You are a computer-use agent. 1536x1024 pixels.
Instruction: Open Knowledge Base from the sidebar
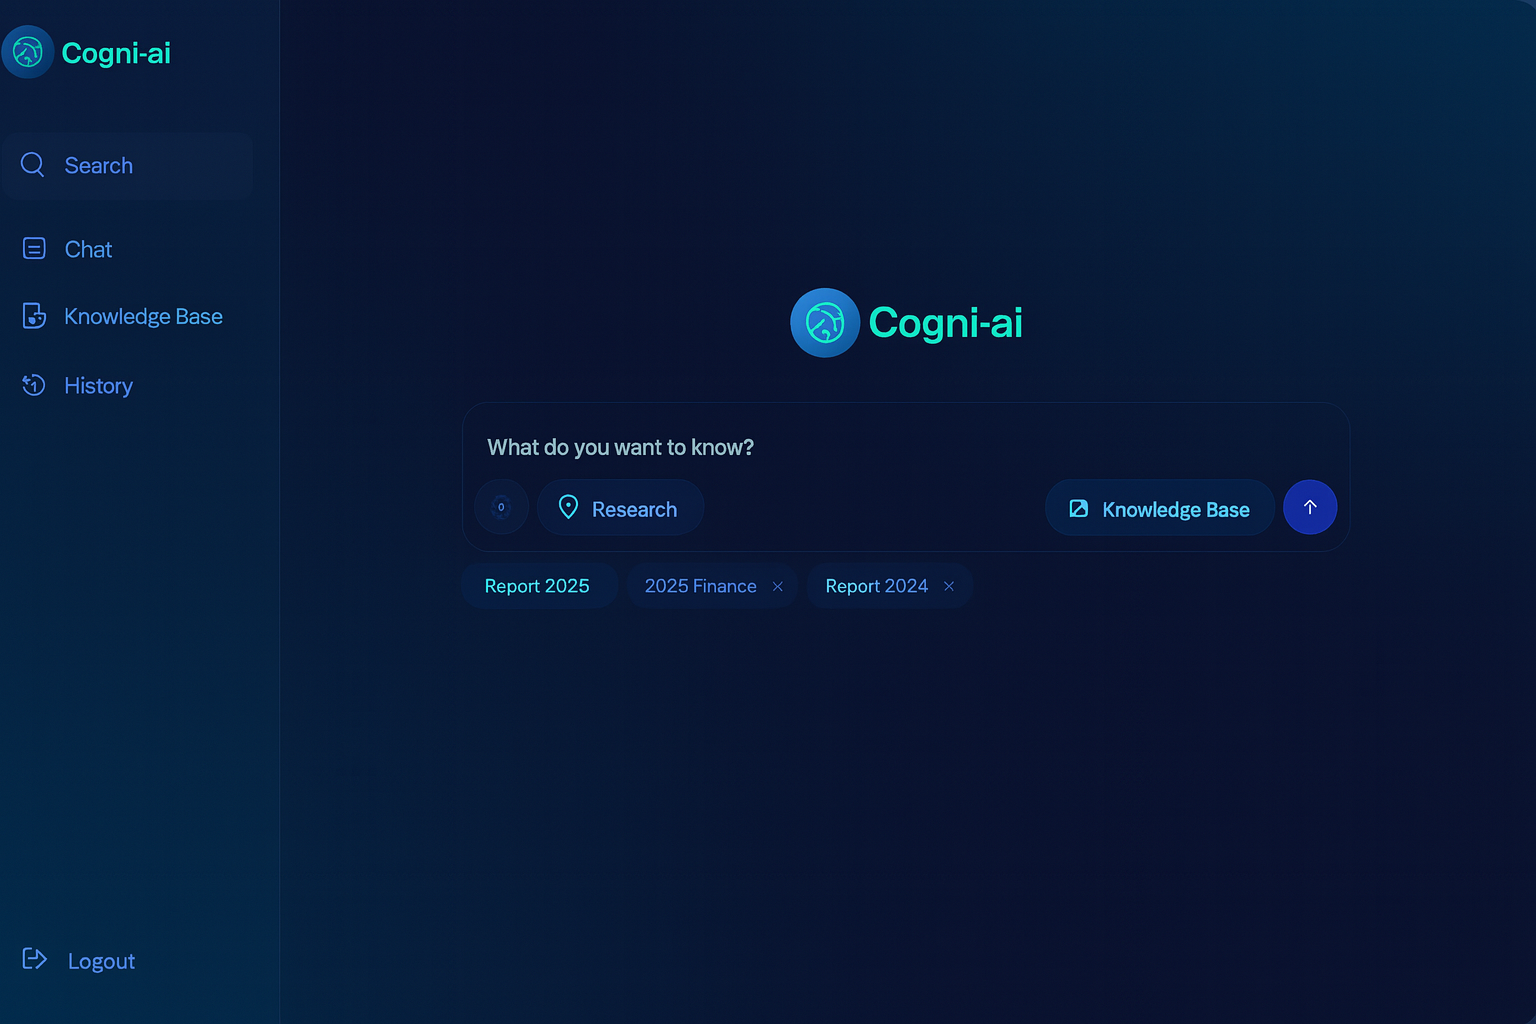click(143, 316)
